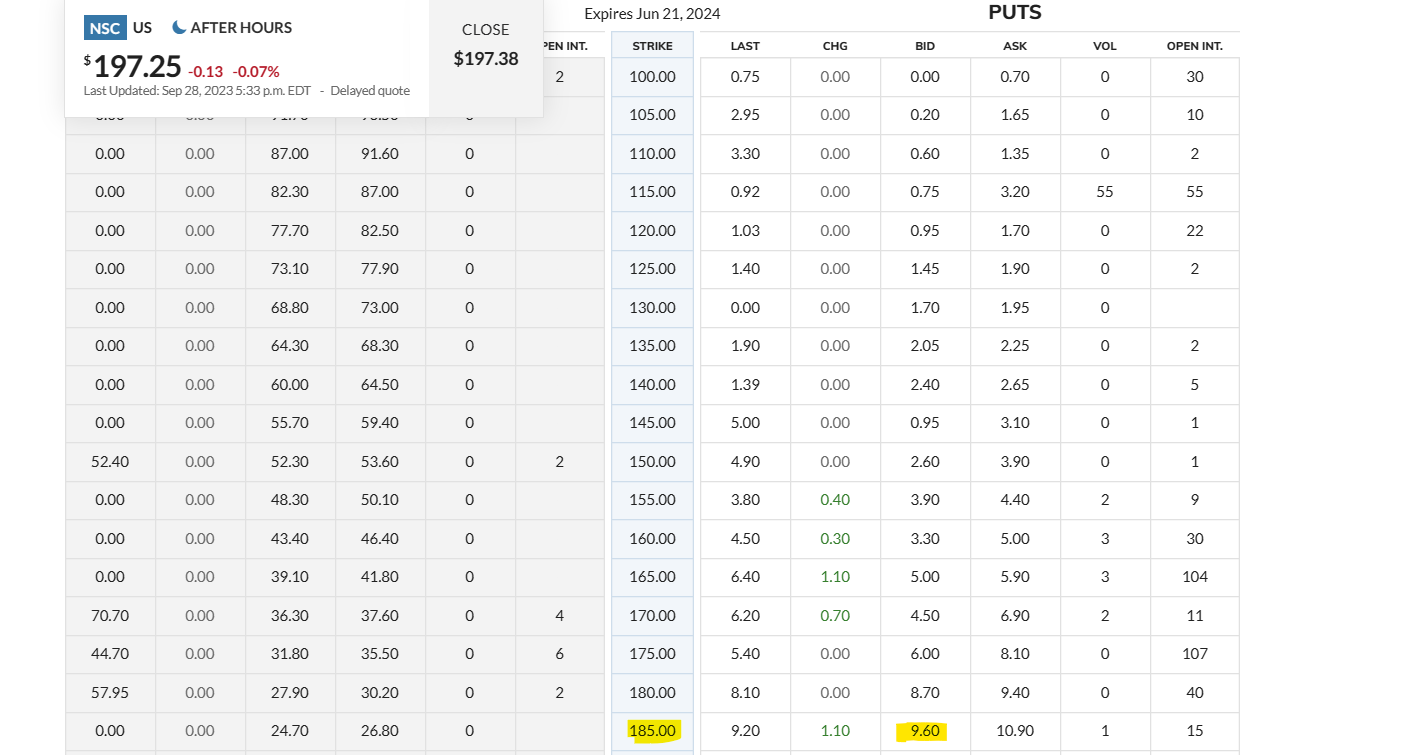
Task: Click the highlighted 9.60 bid value
Action: 925,731
